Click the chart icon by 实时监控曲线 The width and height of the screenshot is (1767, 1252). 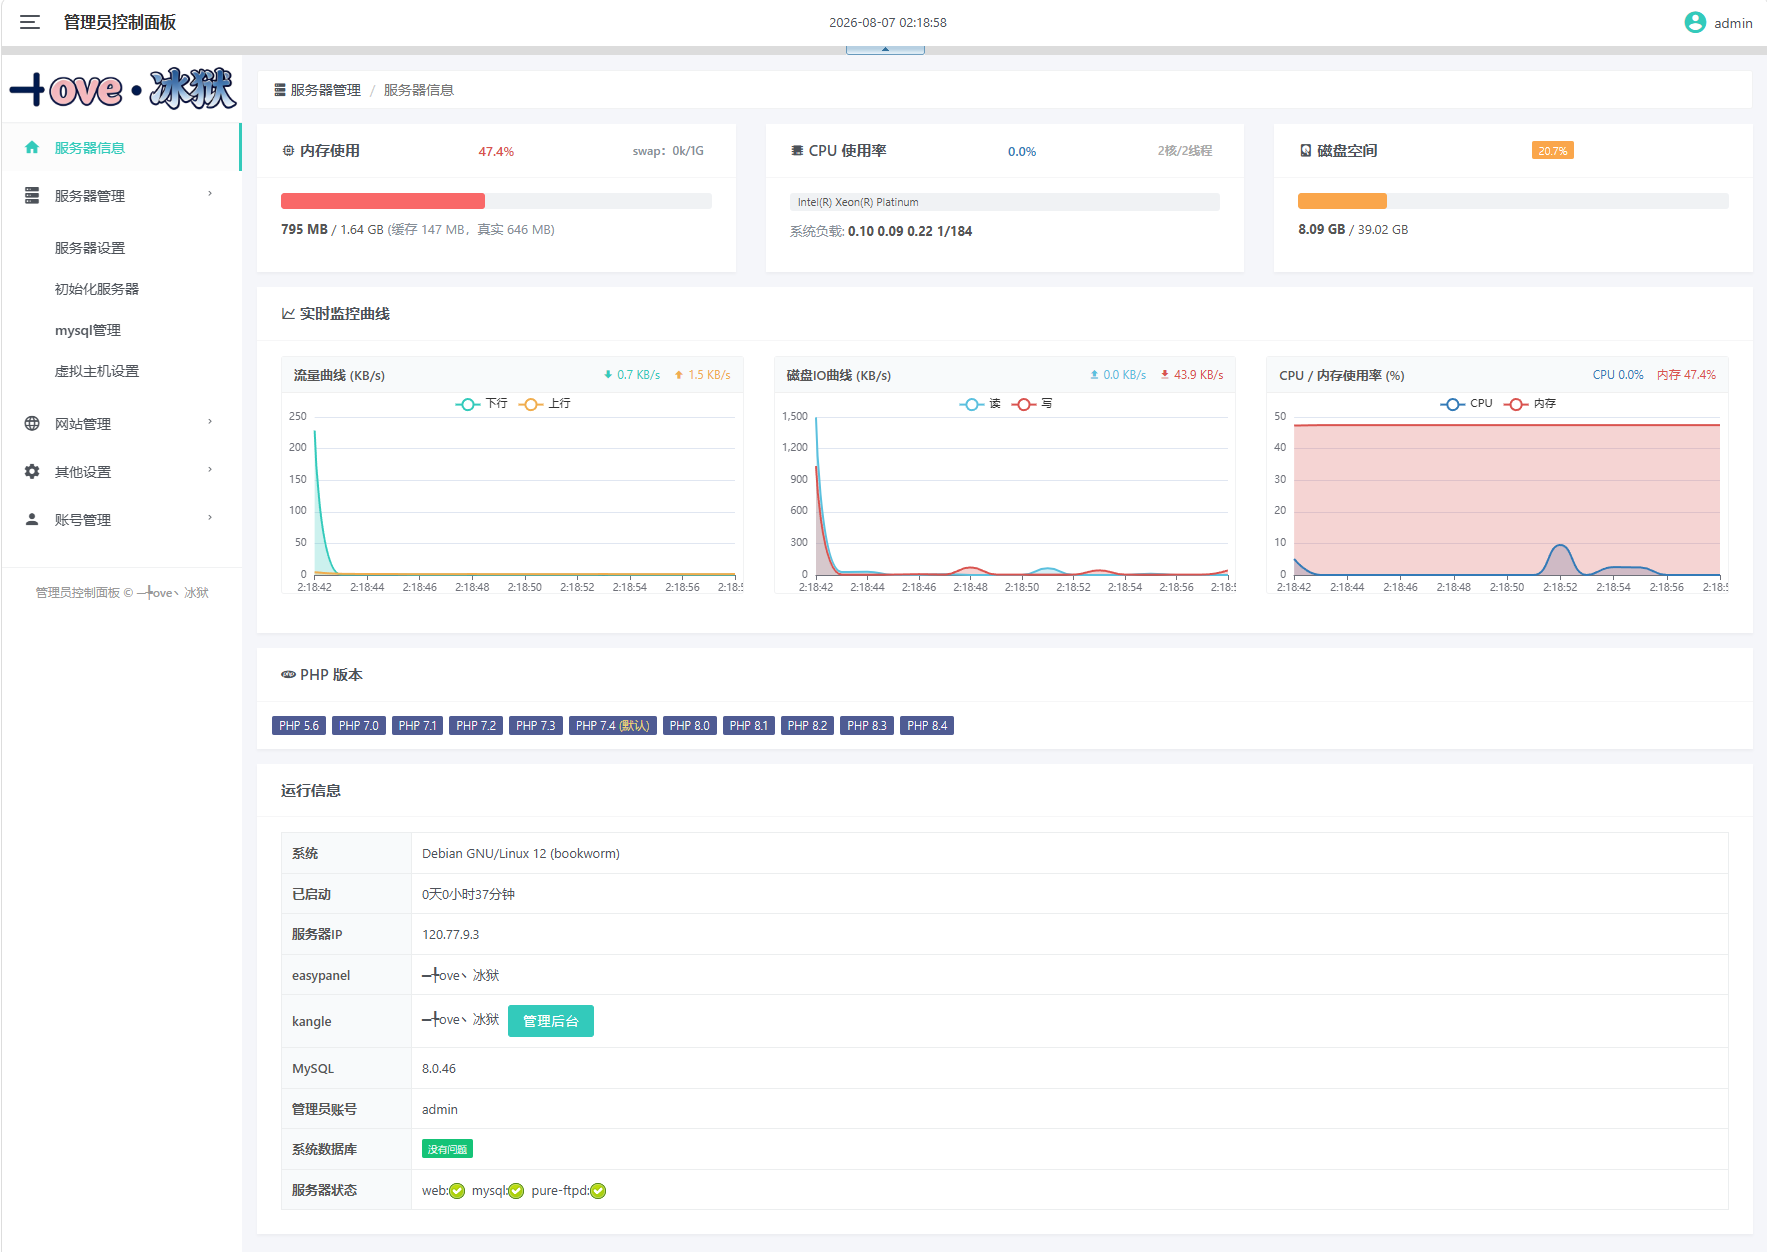[x=288, y=314]
